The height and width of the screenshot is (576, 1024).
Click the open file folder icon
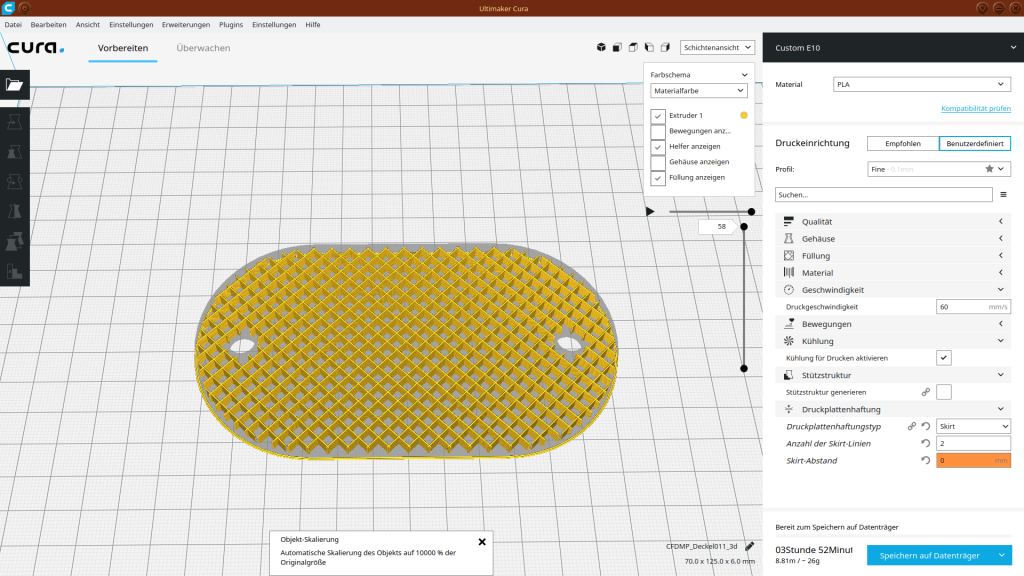click(x=14, y=85)
